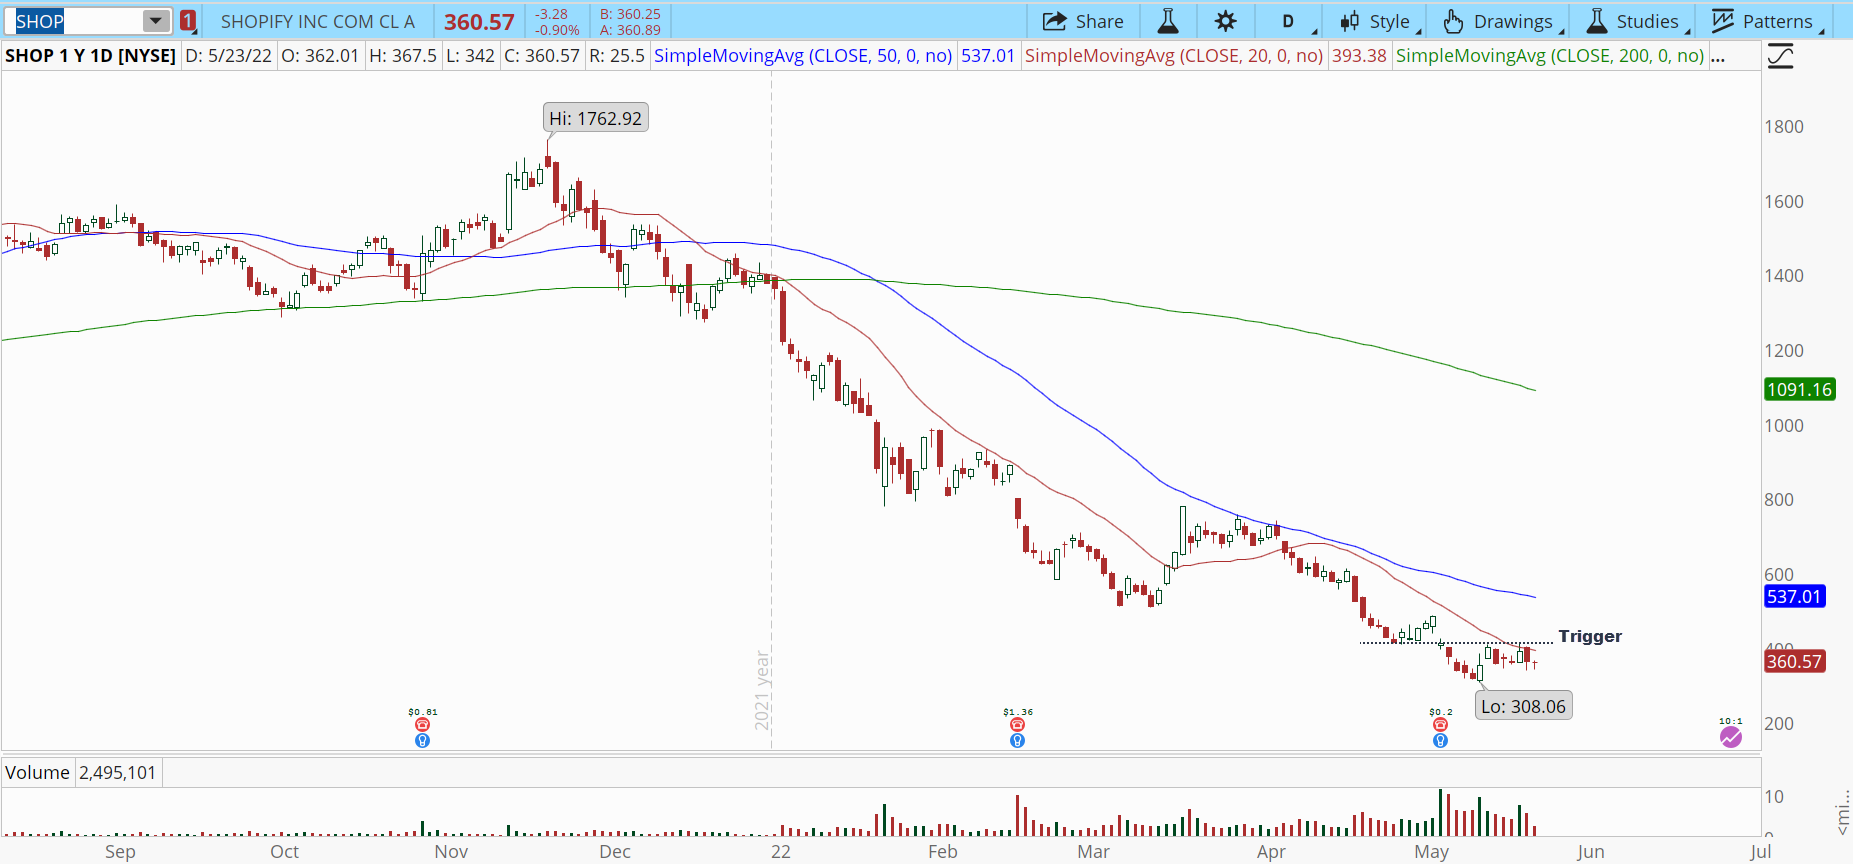The height and width of the screenshot is (864, 1853).
Task: Open the flask Edit Studies icon
Action: click(1167, 21)
